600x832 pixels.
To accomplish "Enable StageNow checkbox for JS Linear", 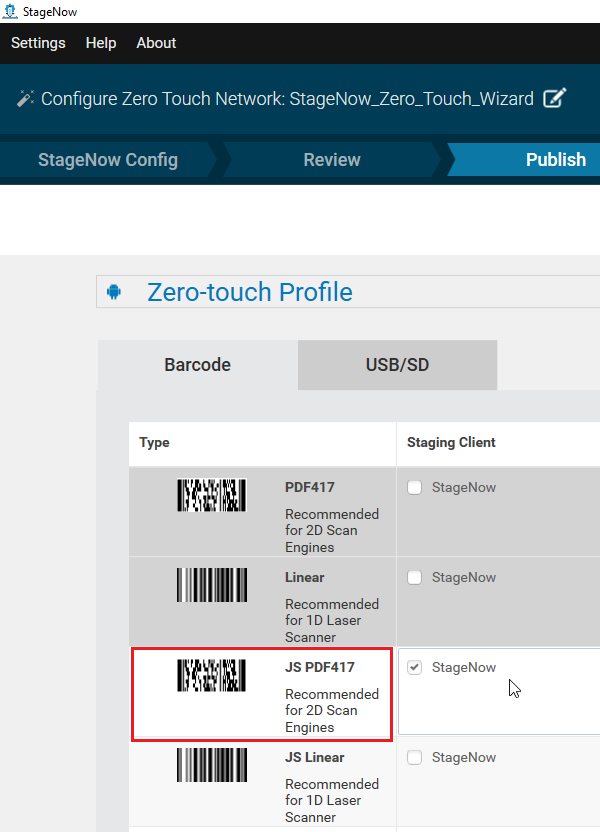I will pyautogui.click(x=414, y=757).
